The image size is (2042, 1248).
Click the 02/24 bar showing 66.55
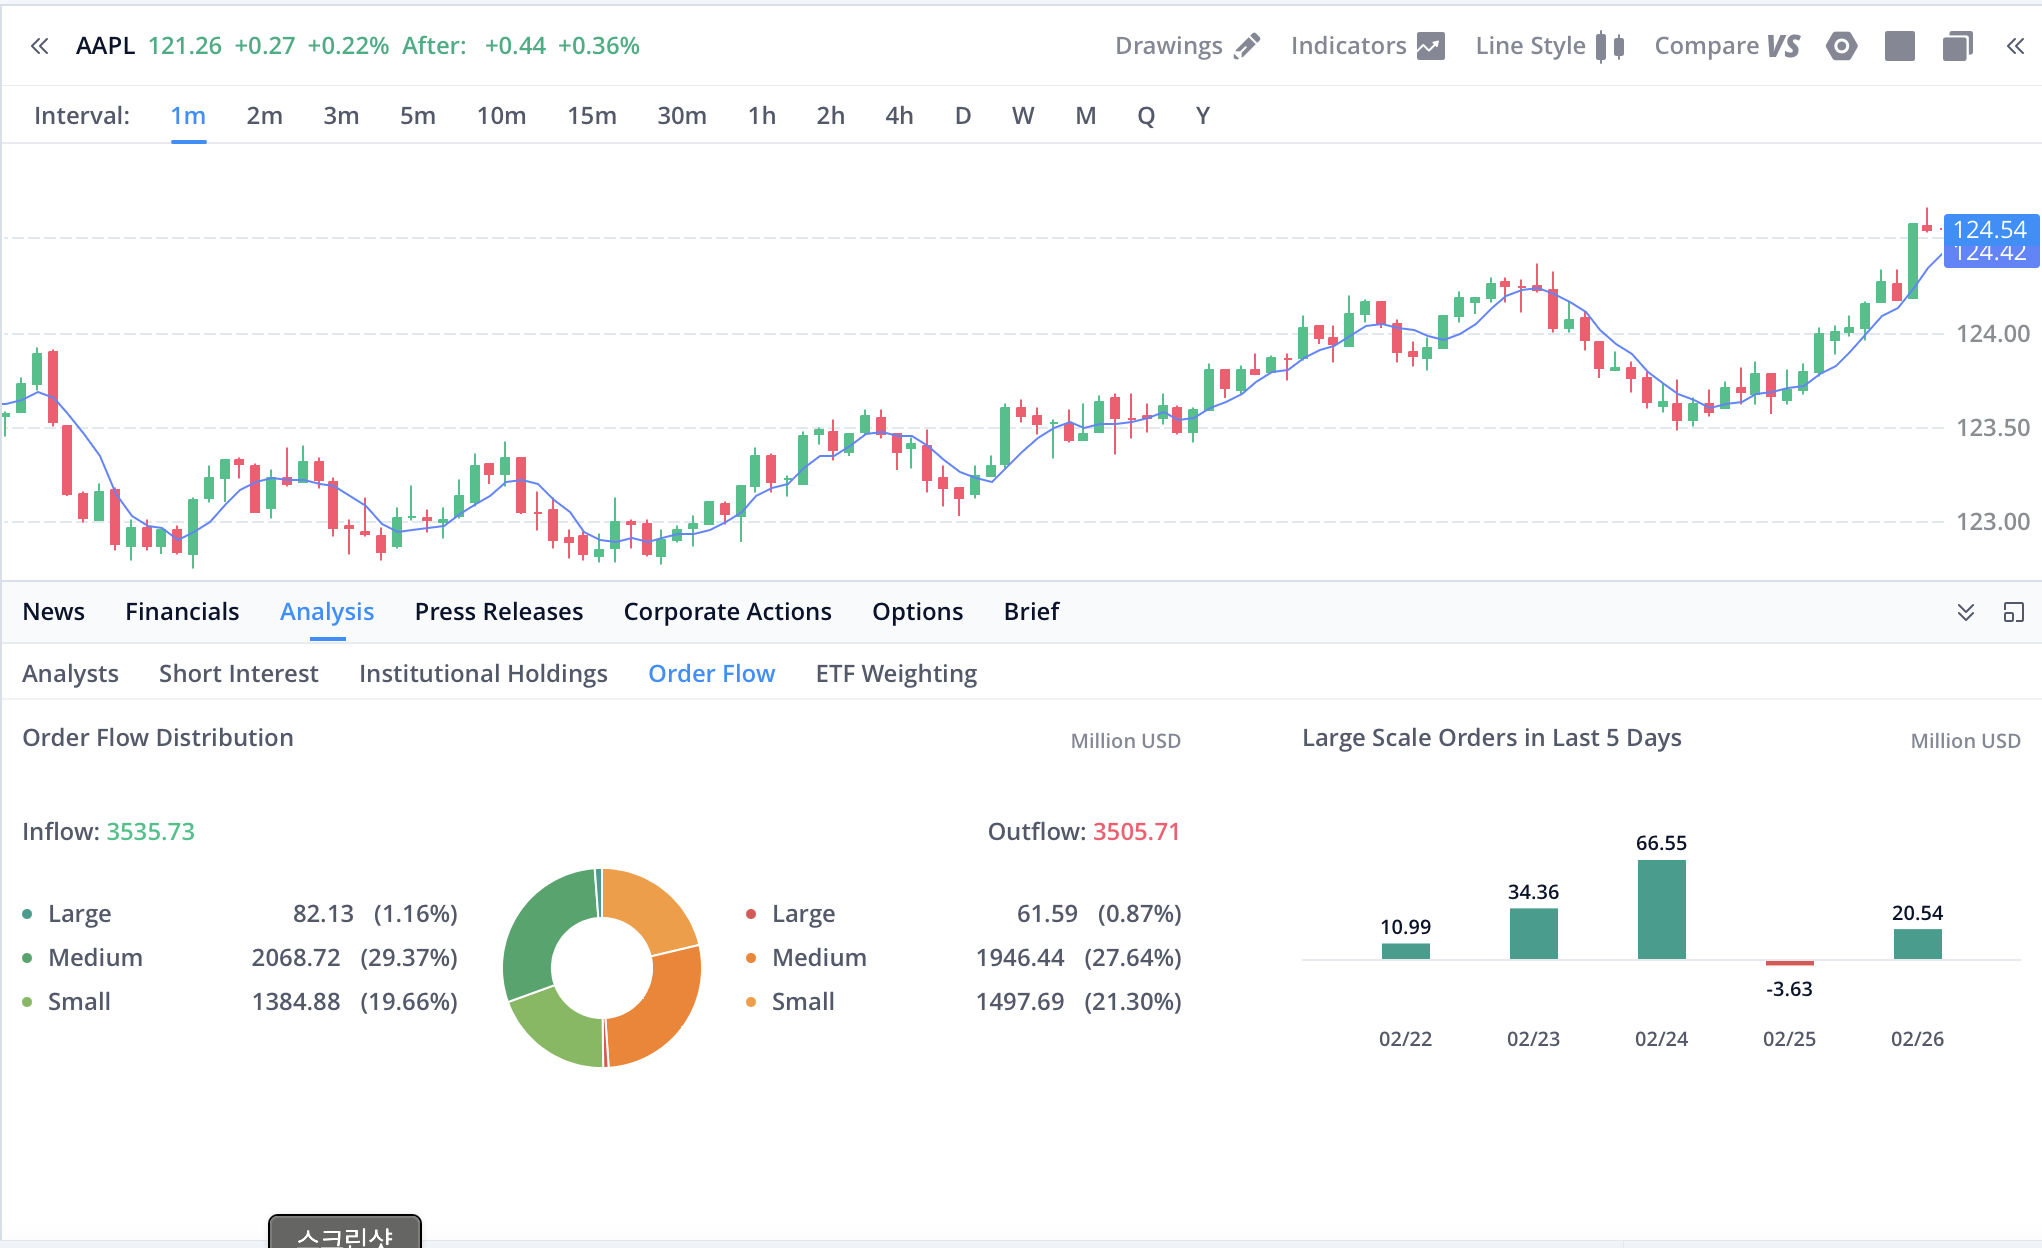click(x=1661, y=909)
